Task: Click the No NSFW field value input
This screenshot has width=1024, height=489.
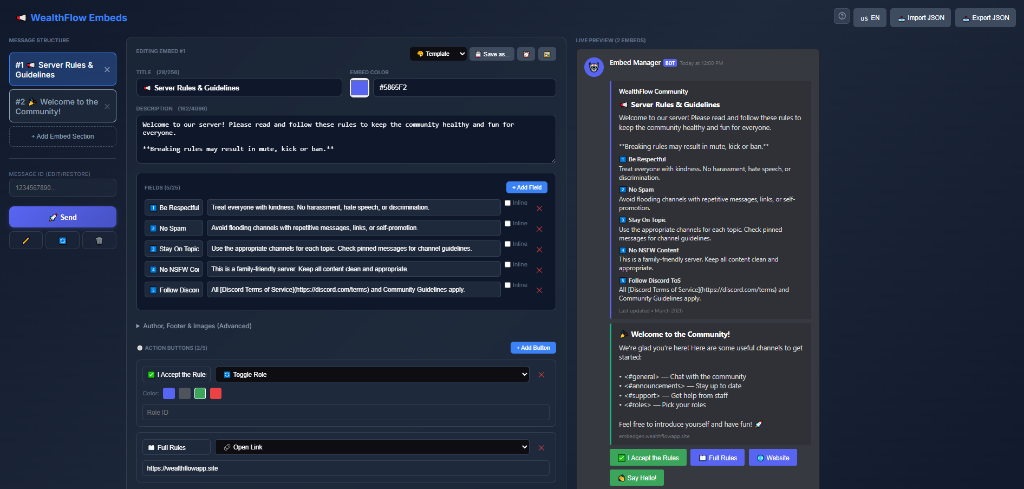Action: point(353,269)
